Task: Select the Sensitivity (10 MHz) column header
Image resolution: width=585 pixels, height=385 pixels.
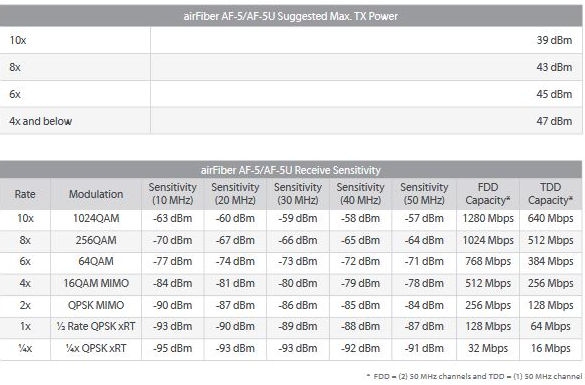Action: [x=172, y=194]
